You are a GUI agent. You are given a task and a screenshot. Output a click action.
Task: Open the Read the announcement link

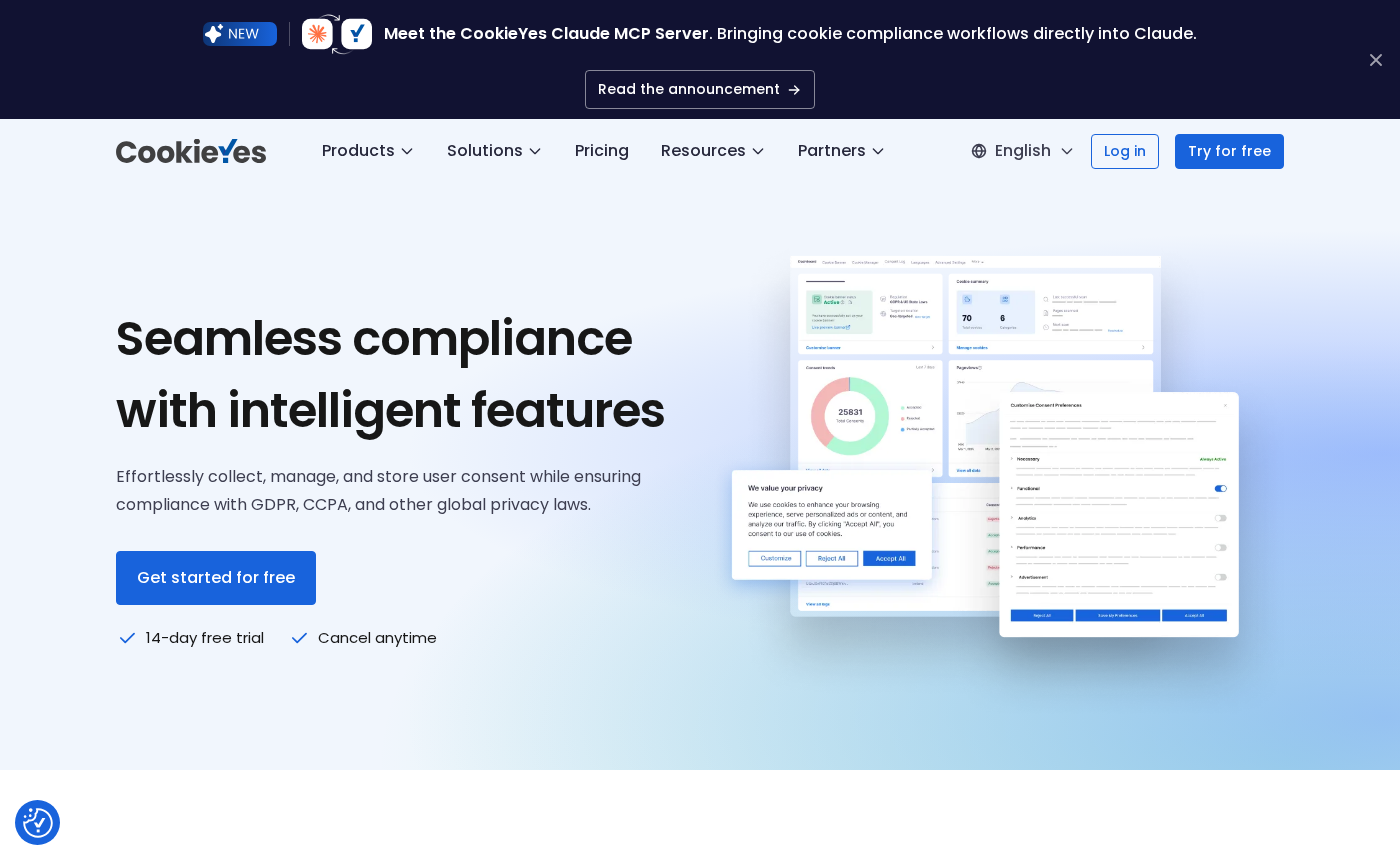point(700,89)
